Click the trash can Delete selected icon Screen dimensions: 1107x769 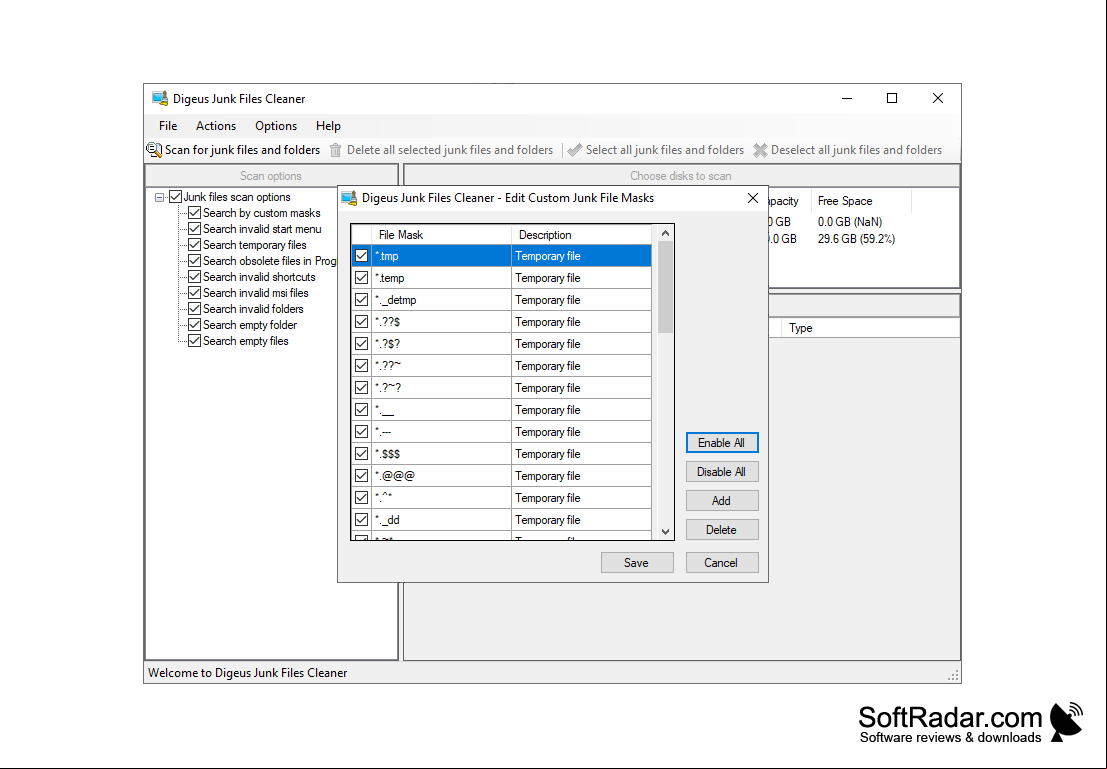[336, 150]
